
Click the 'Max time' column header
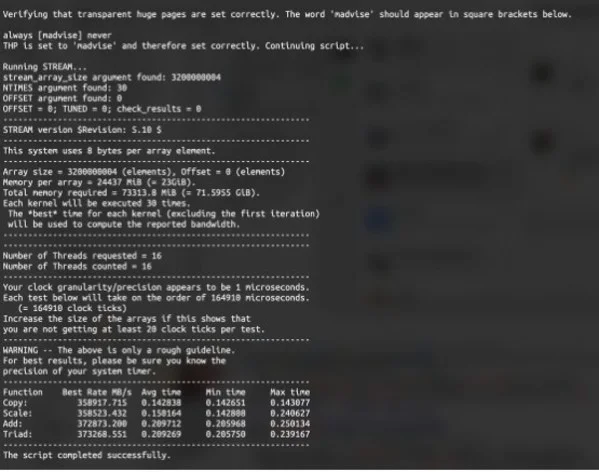pyautogui.click(x=290, y=392)
